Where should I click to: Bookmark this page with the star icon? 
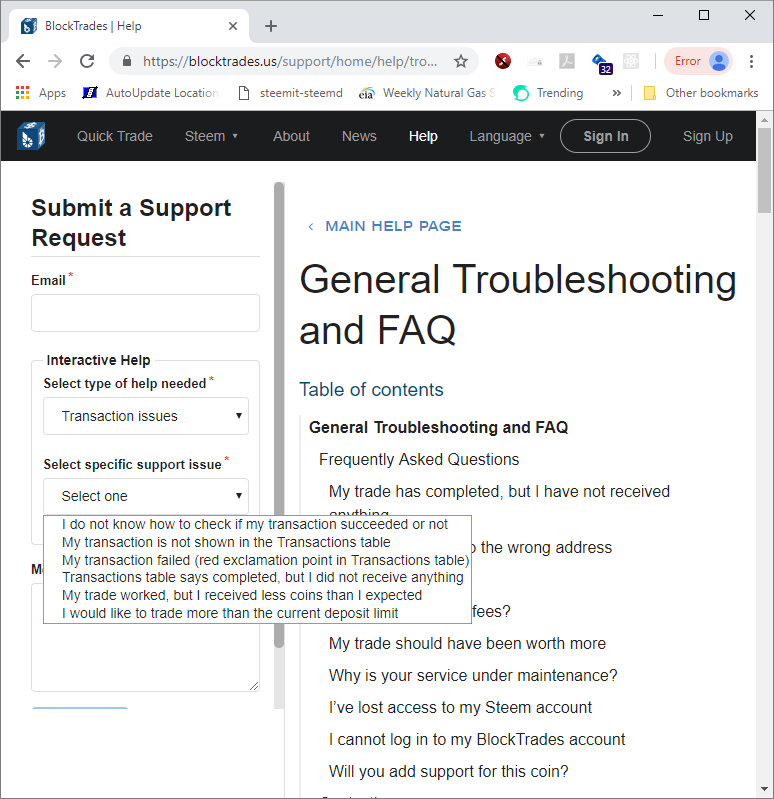[x=461, y=61]
